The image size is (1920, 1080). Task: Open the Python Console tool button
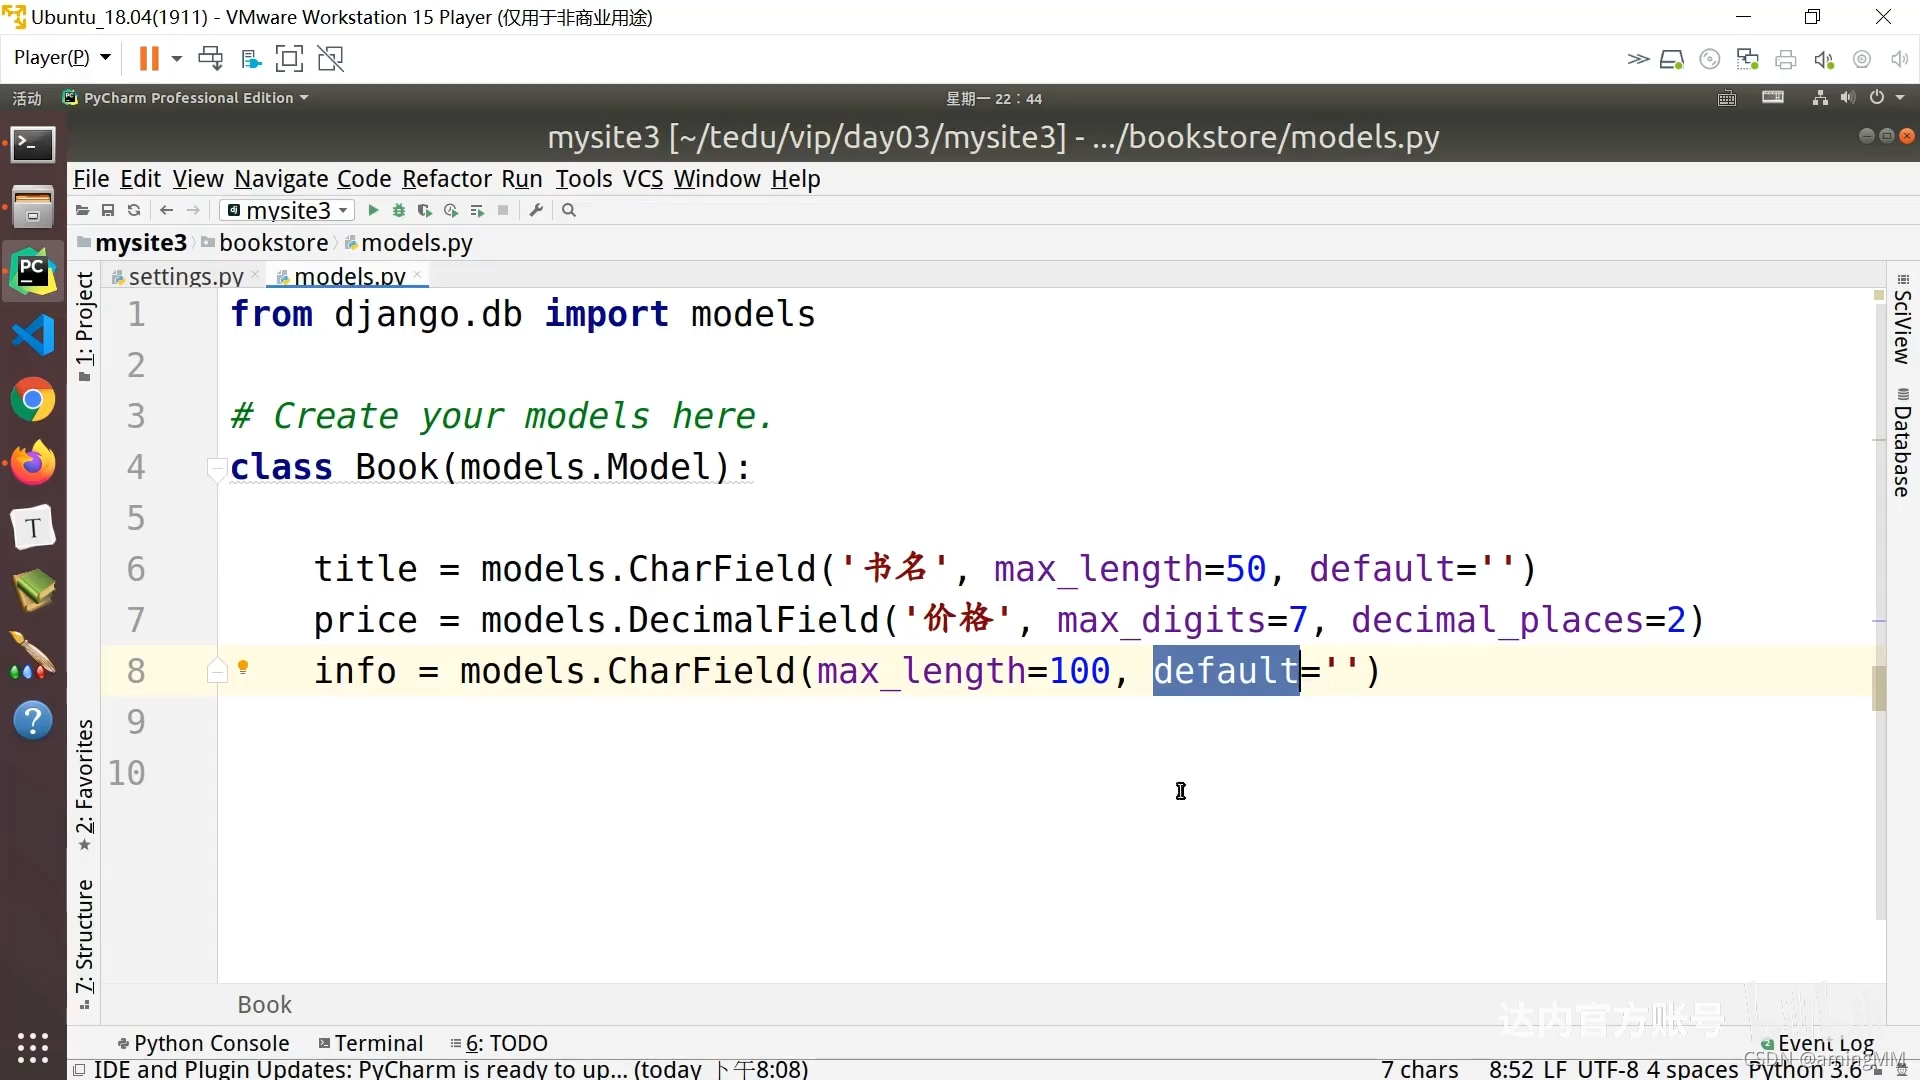[203, 1043]
